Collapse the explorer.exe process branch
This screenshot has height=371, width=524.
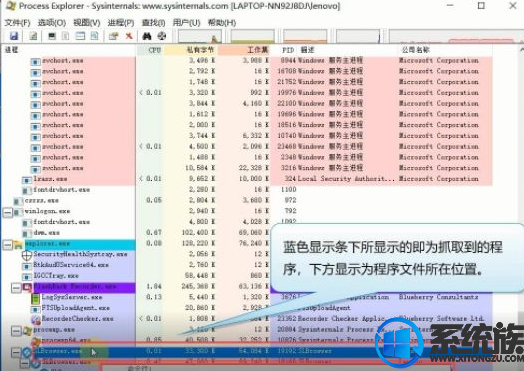click(x=7, y=245)
